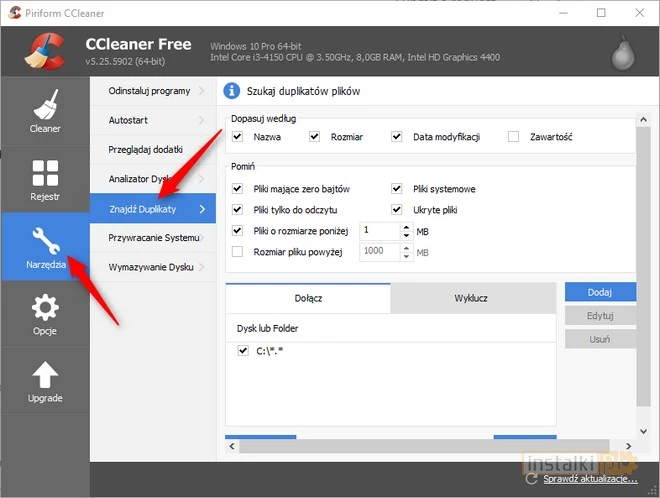Open Przywracanie Systemu menu item
This screenshot has height=498, width=660.
click(x=153, y=238)
